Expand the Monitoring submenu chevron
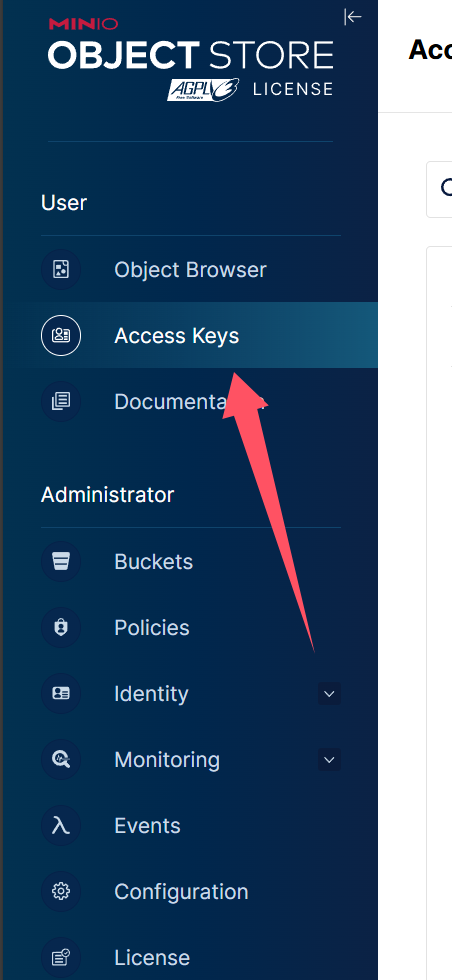The width and height of the screenshot is (452, 980). click(329, 760)
